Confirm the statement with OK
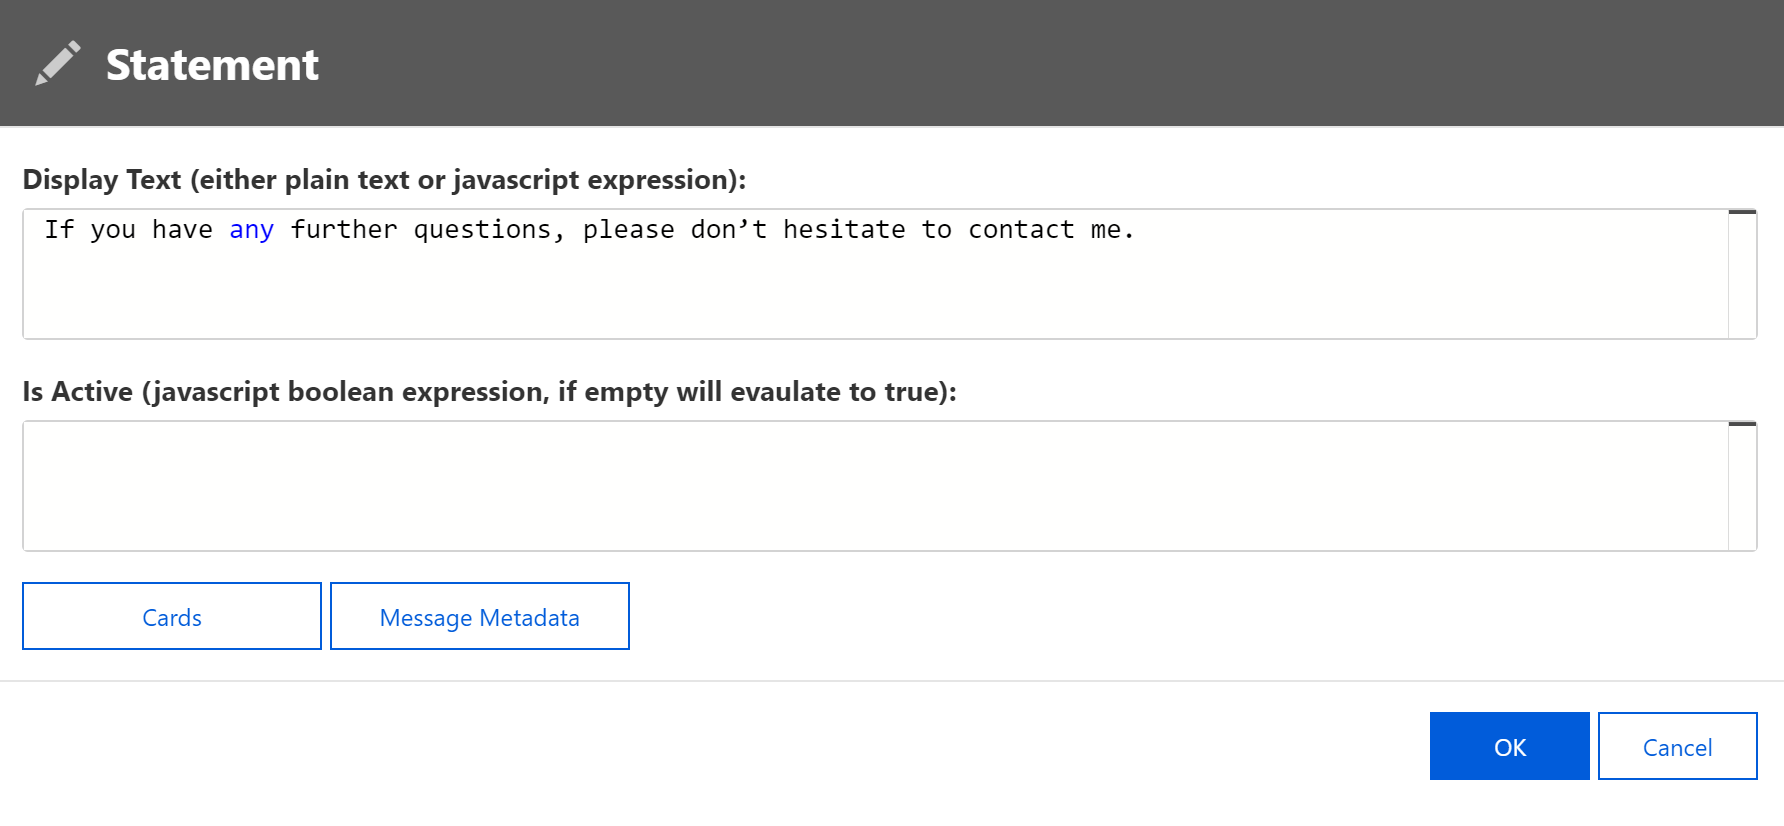 [1510, 746]
